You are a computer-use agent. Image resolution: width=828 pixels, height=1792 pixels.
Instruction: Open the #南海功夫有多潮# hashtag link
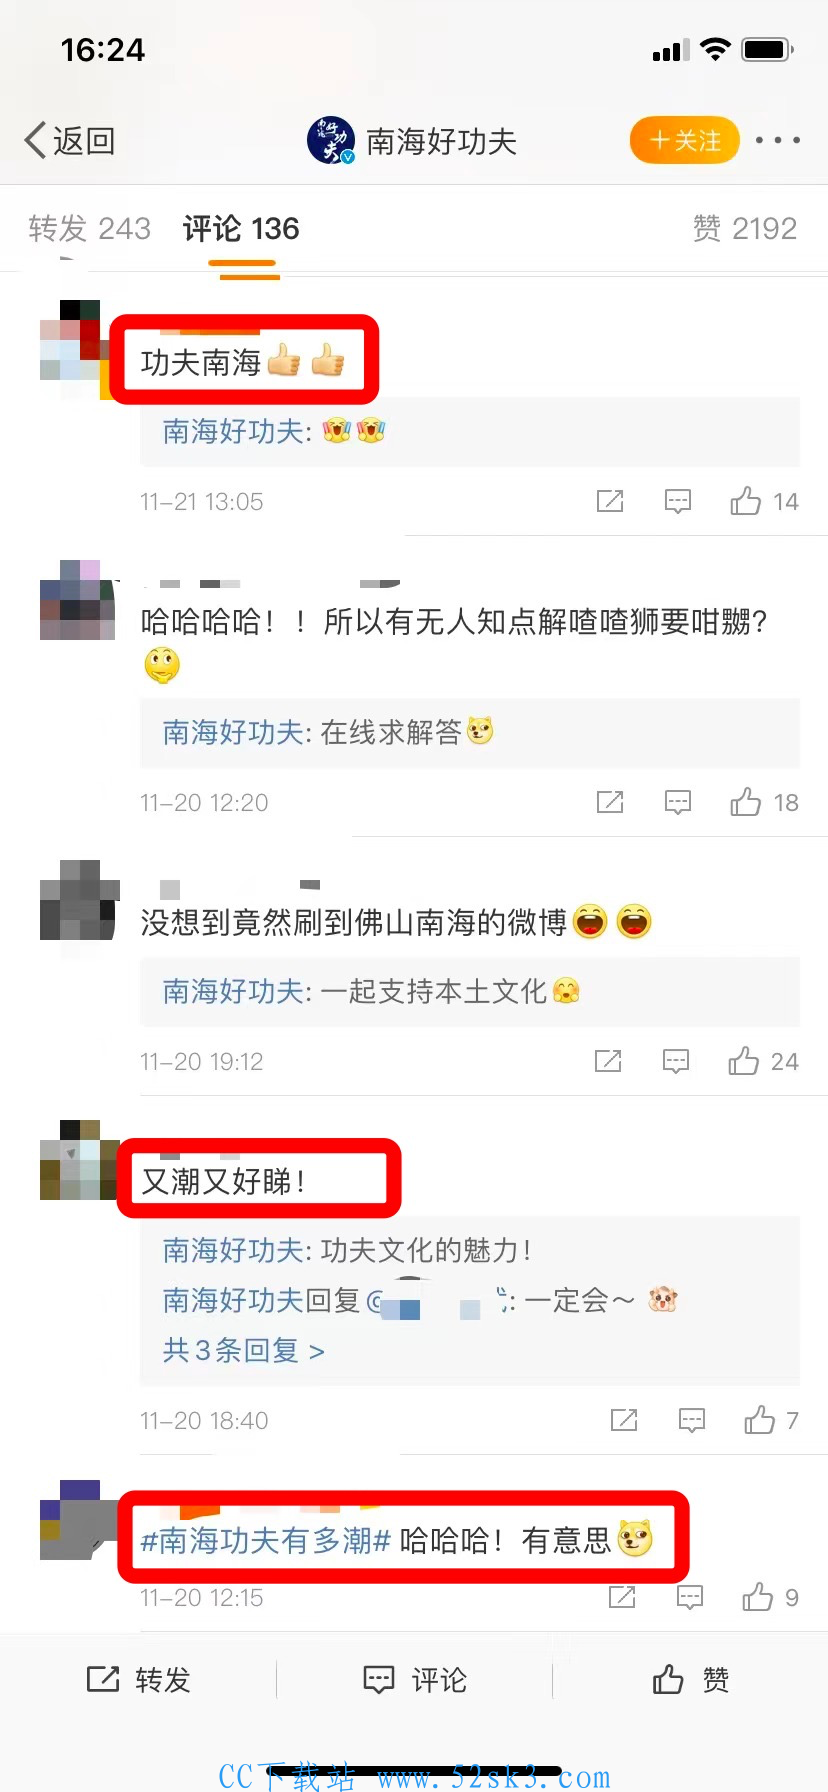pyautogui.click(x=265, y=1541)
